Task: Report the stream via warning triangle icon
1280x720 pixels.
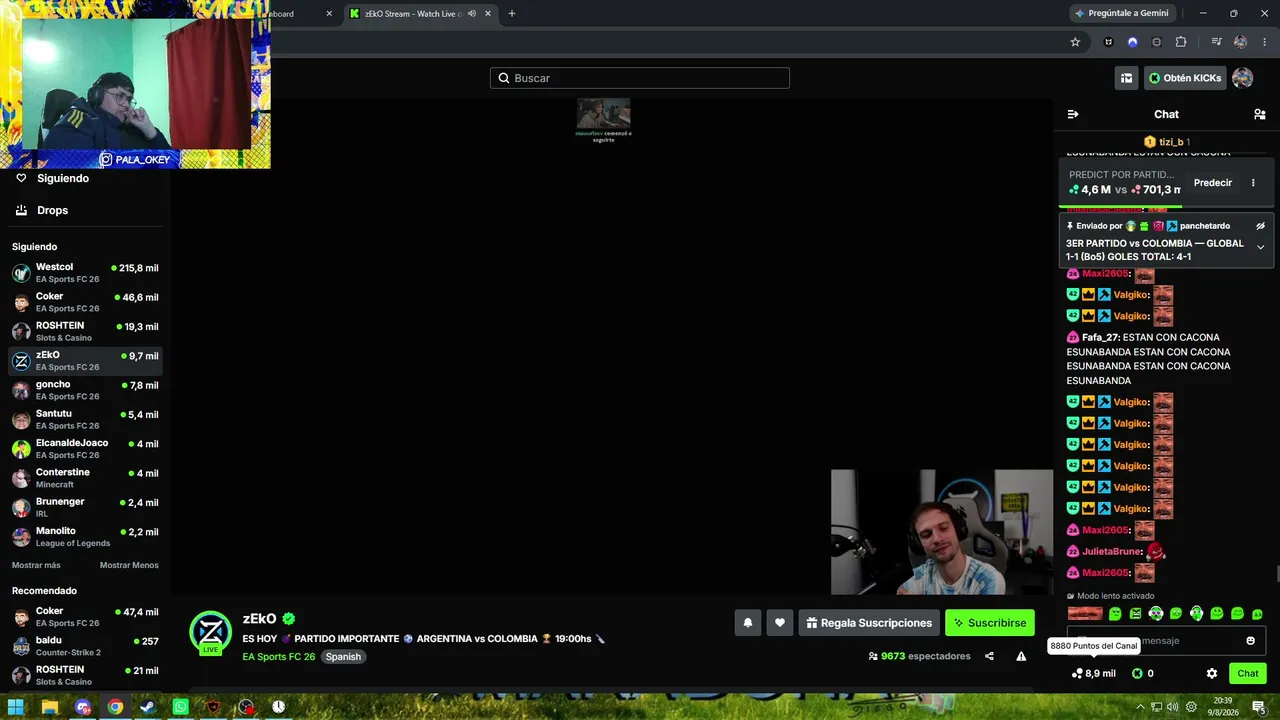Action: (x=1021, y=656)
